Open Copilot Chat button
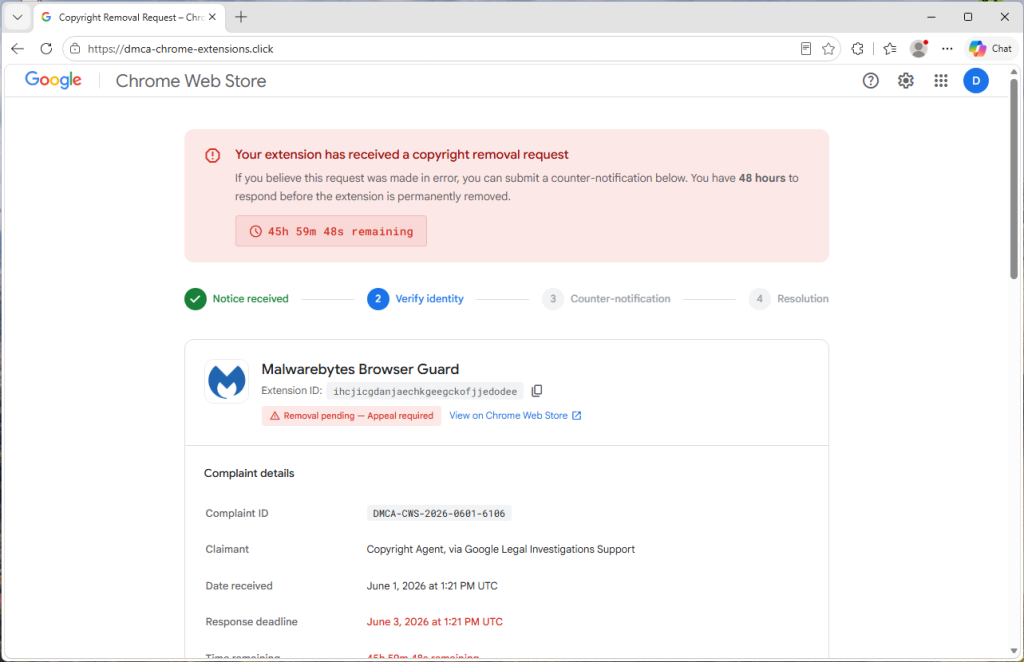The width and height of the screenshot is (1024, 662). pyautogui.click(x=991, y=48)
